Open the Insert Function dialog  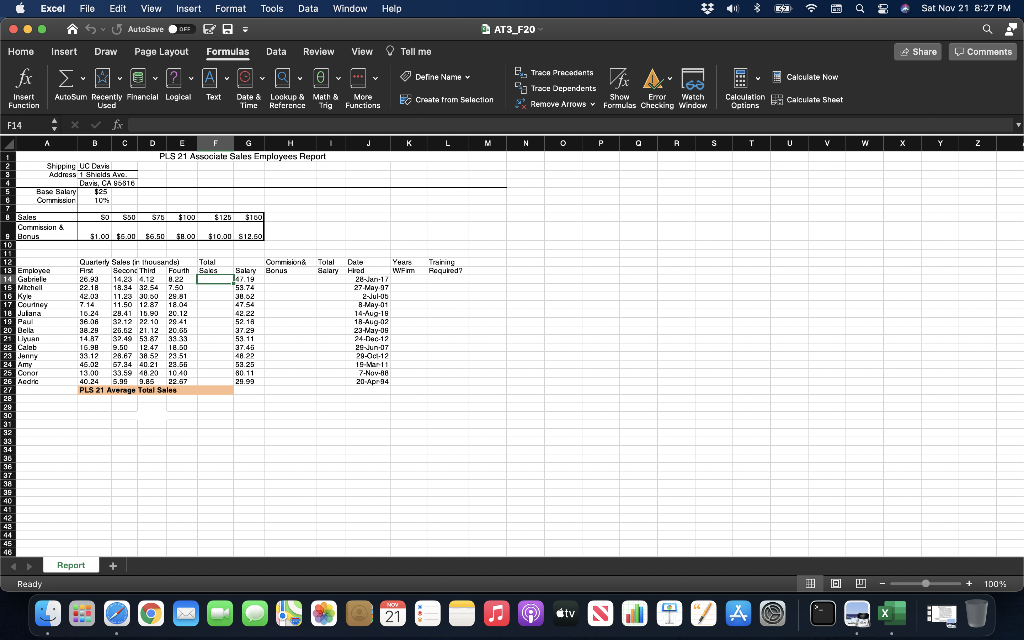(x=24, y=88)
